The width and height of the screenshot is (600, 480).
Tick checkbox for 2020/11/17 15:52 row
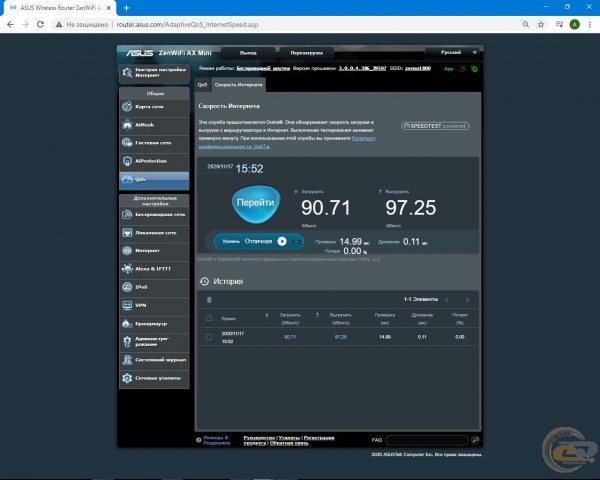[209, 337]
